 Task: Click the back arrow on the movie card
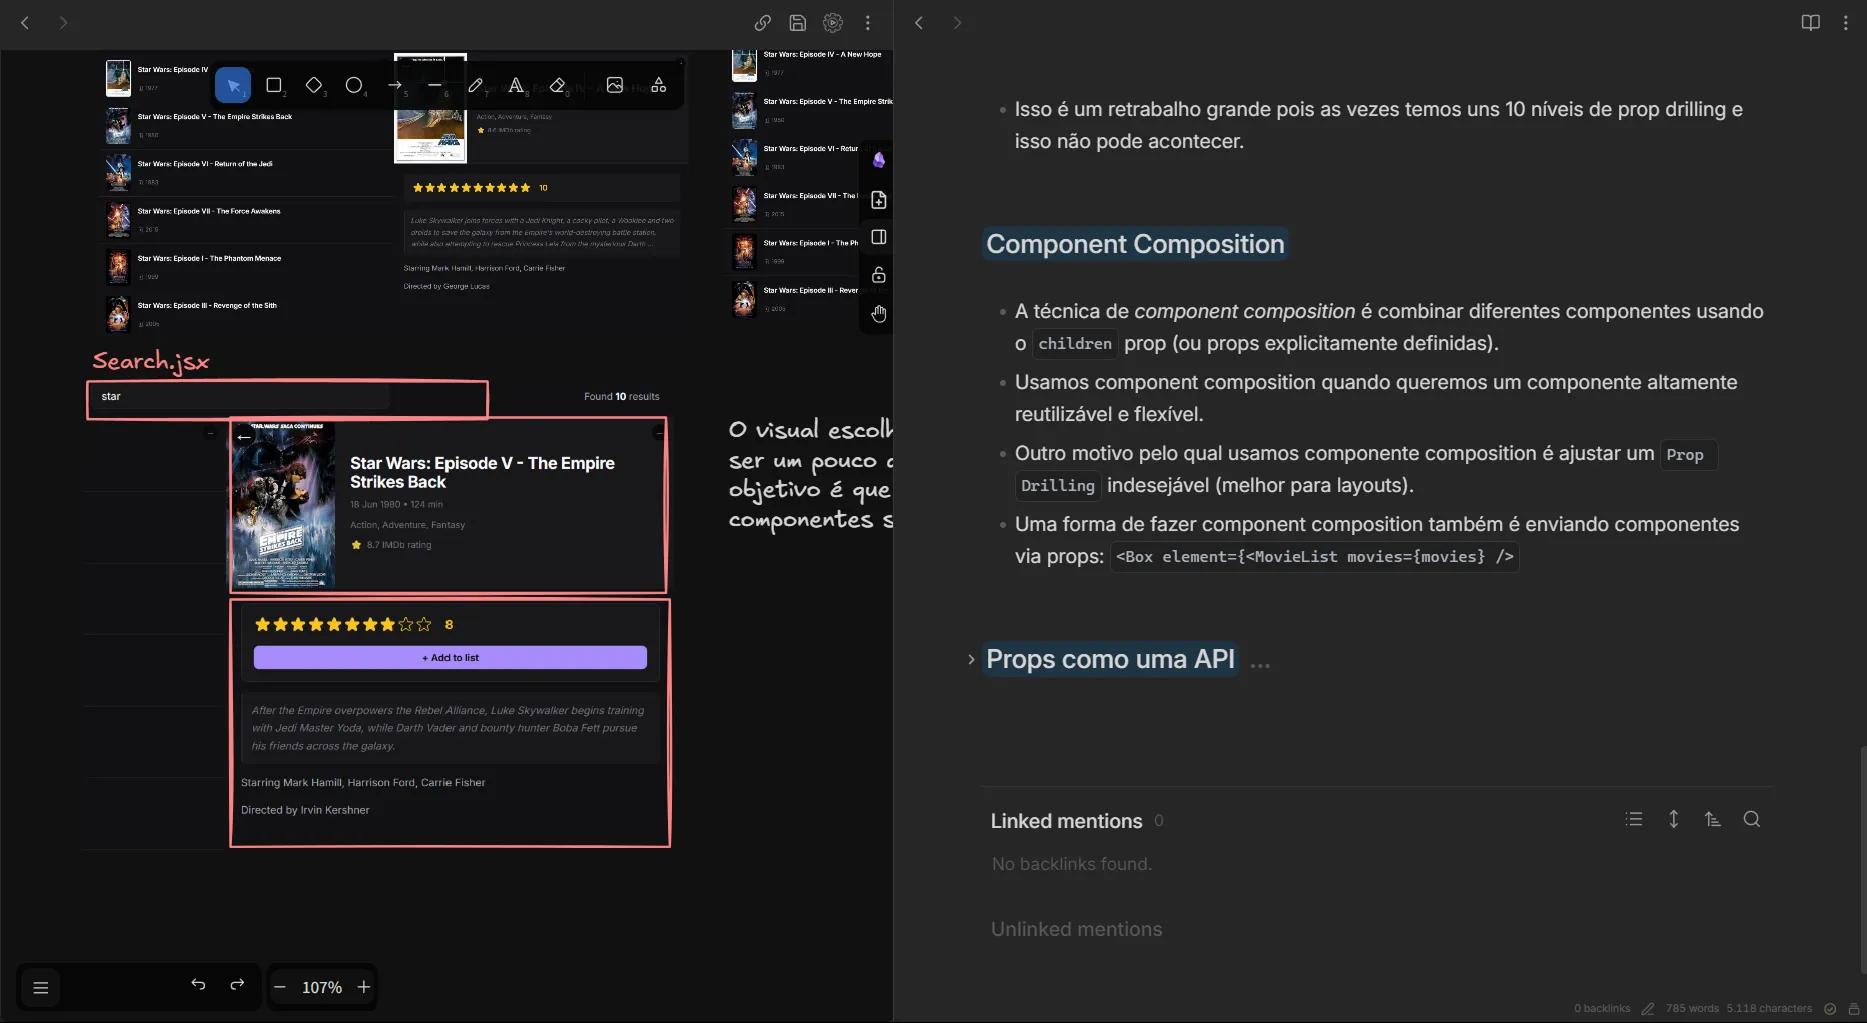[244, 437]
